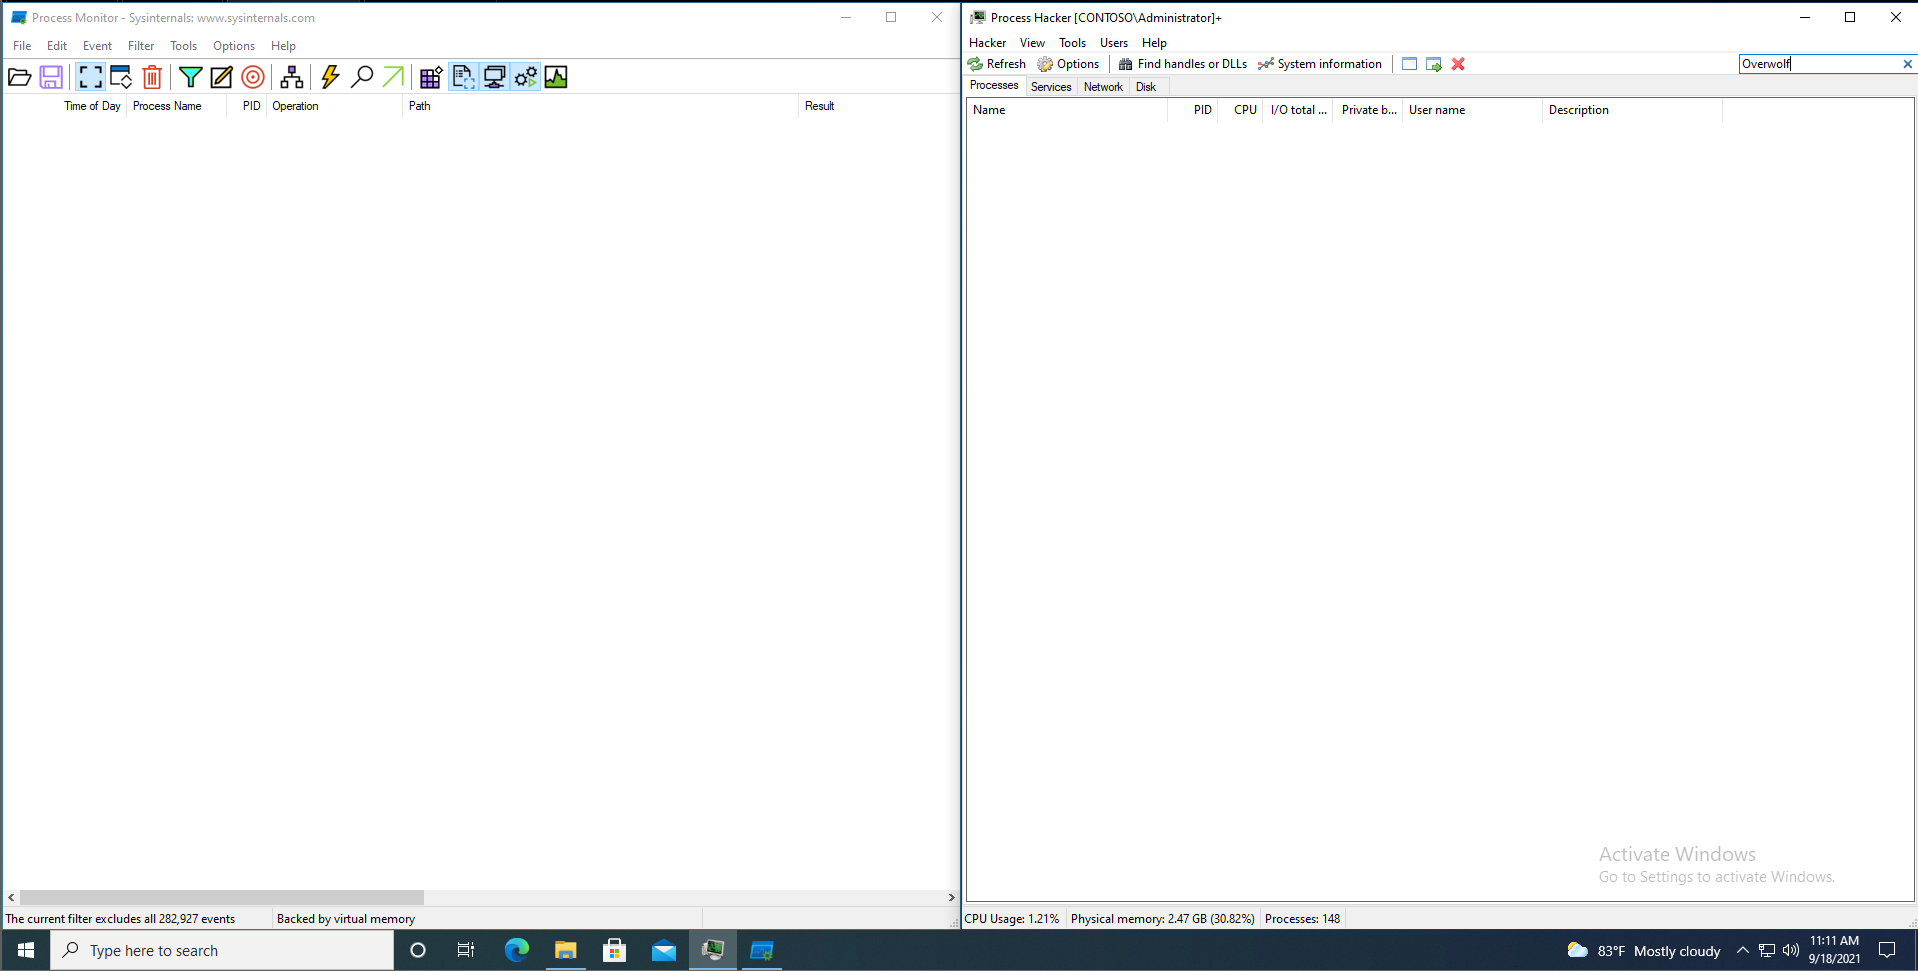Open Help menu in Process Hacker
This screenshot has height=971, width=1918.
tap(1154, 43)
